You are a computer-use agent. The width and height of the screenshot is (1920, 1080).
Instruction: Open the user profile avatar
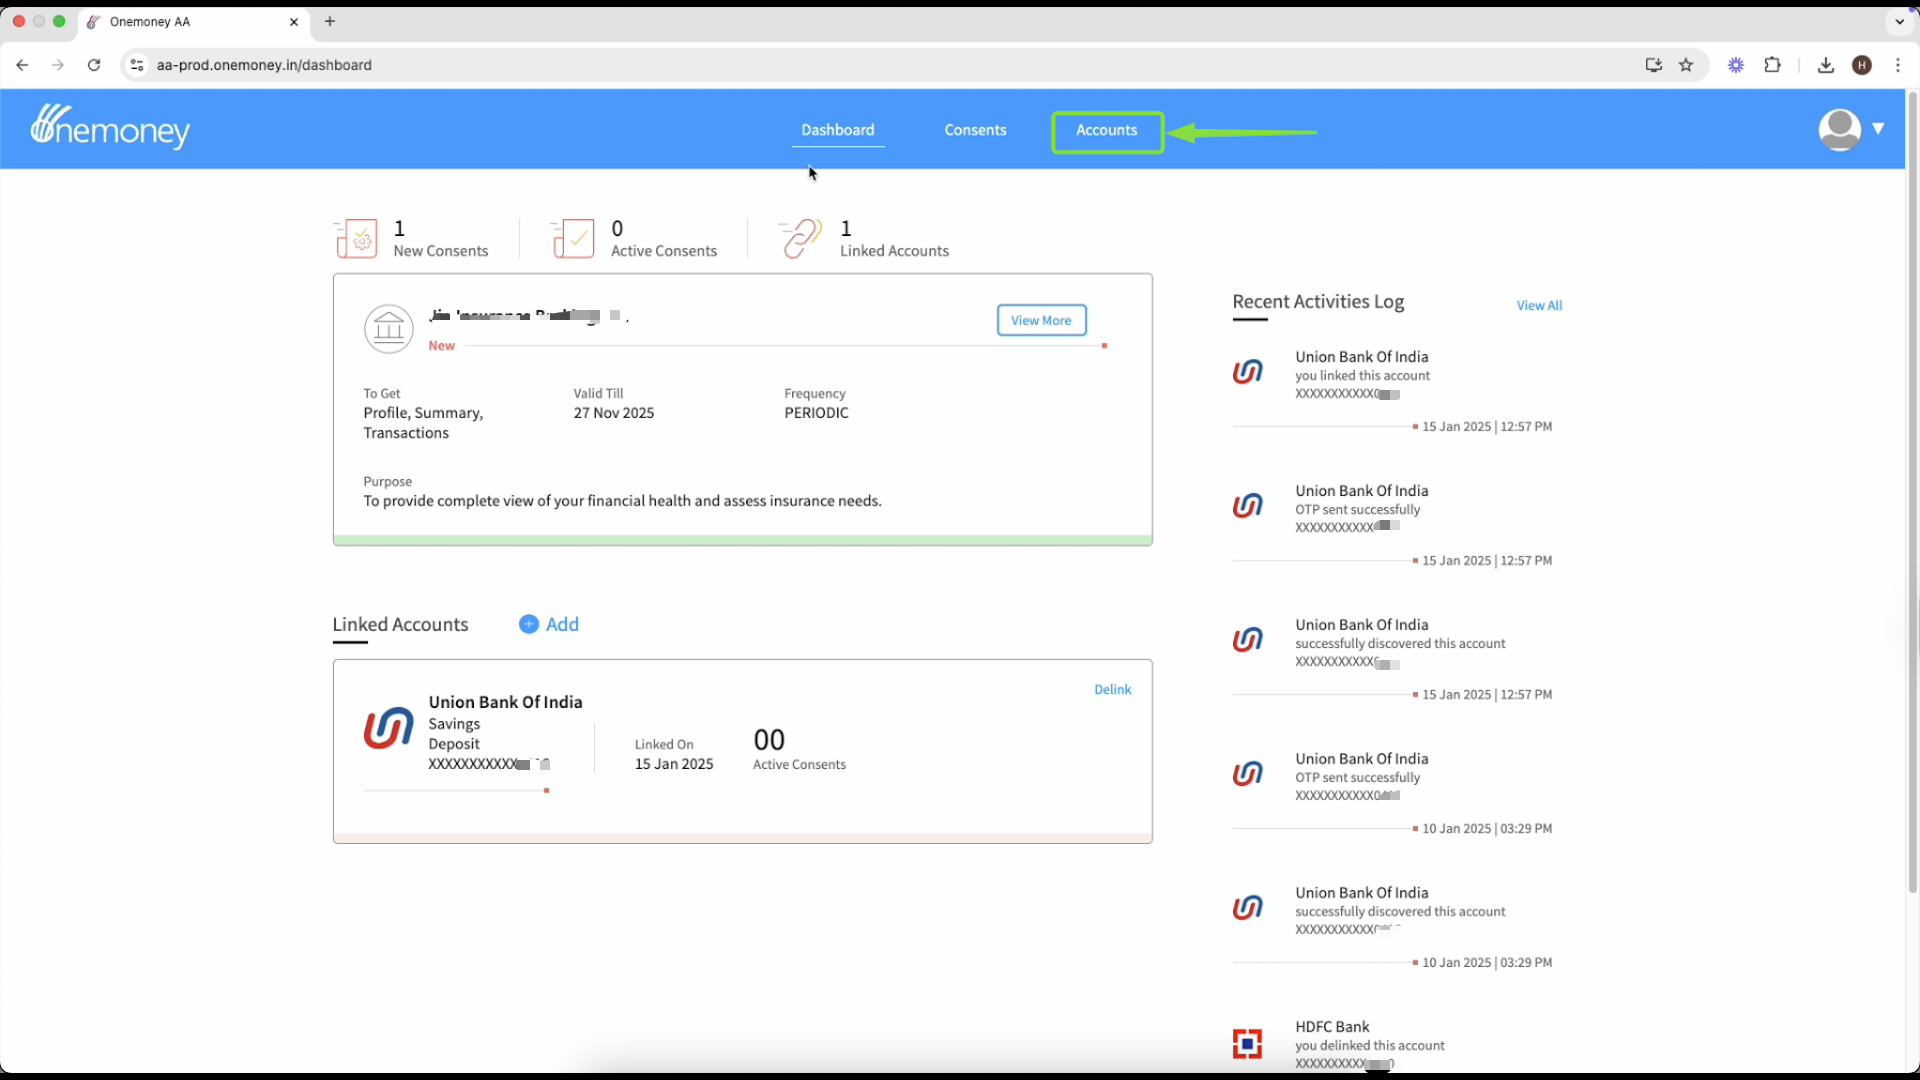(x=1839, y=129)
